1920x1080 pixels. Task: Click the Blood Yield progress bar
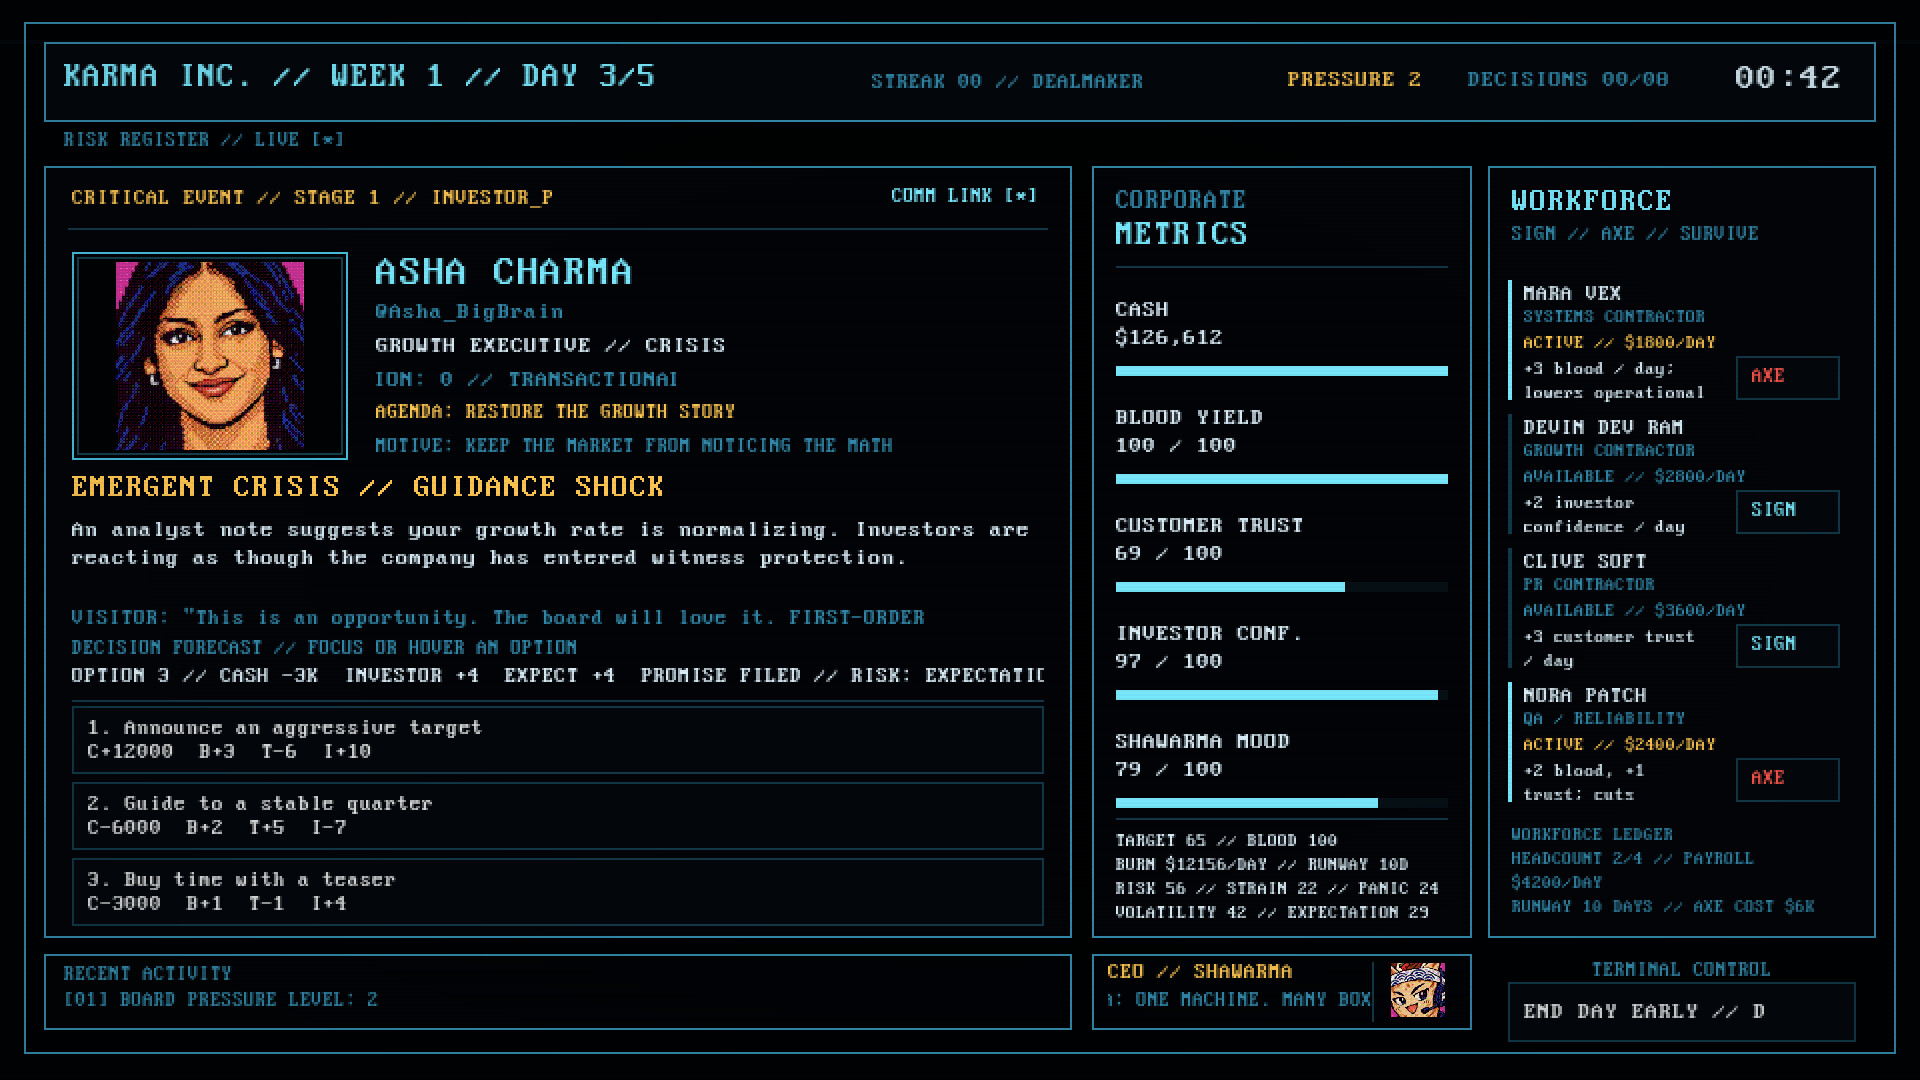click(x=1281, y=479)
